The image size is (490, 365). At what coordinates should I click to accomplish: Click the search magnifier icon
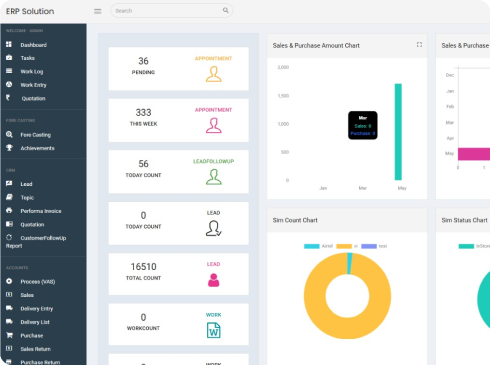226,10
